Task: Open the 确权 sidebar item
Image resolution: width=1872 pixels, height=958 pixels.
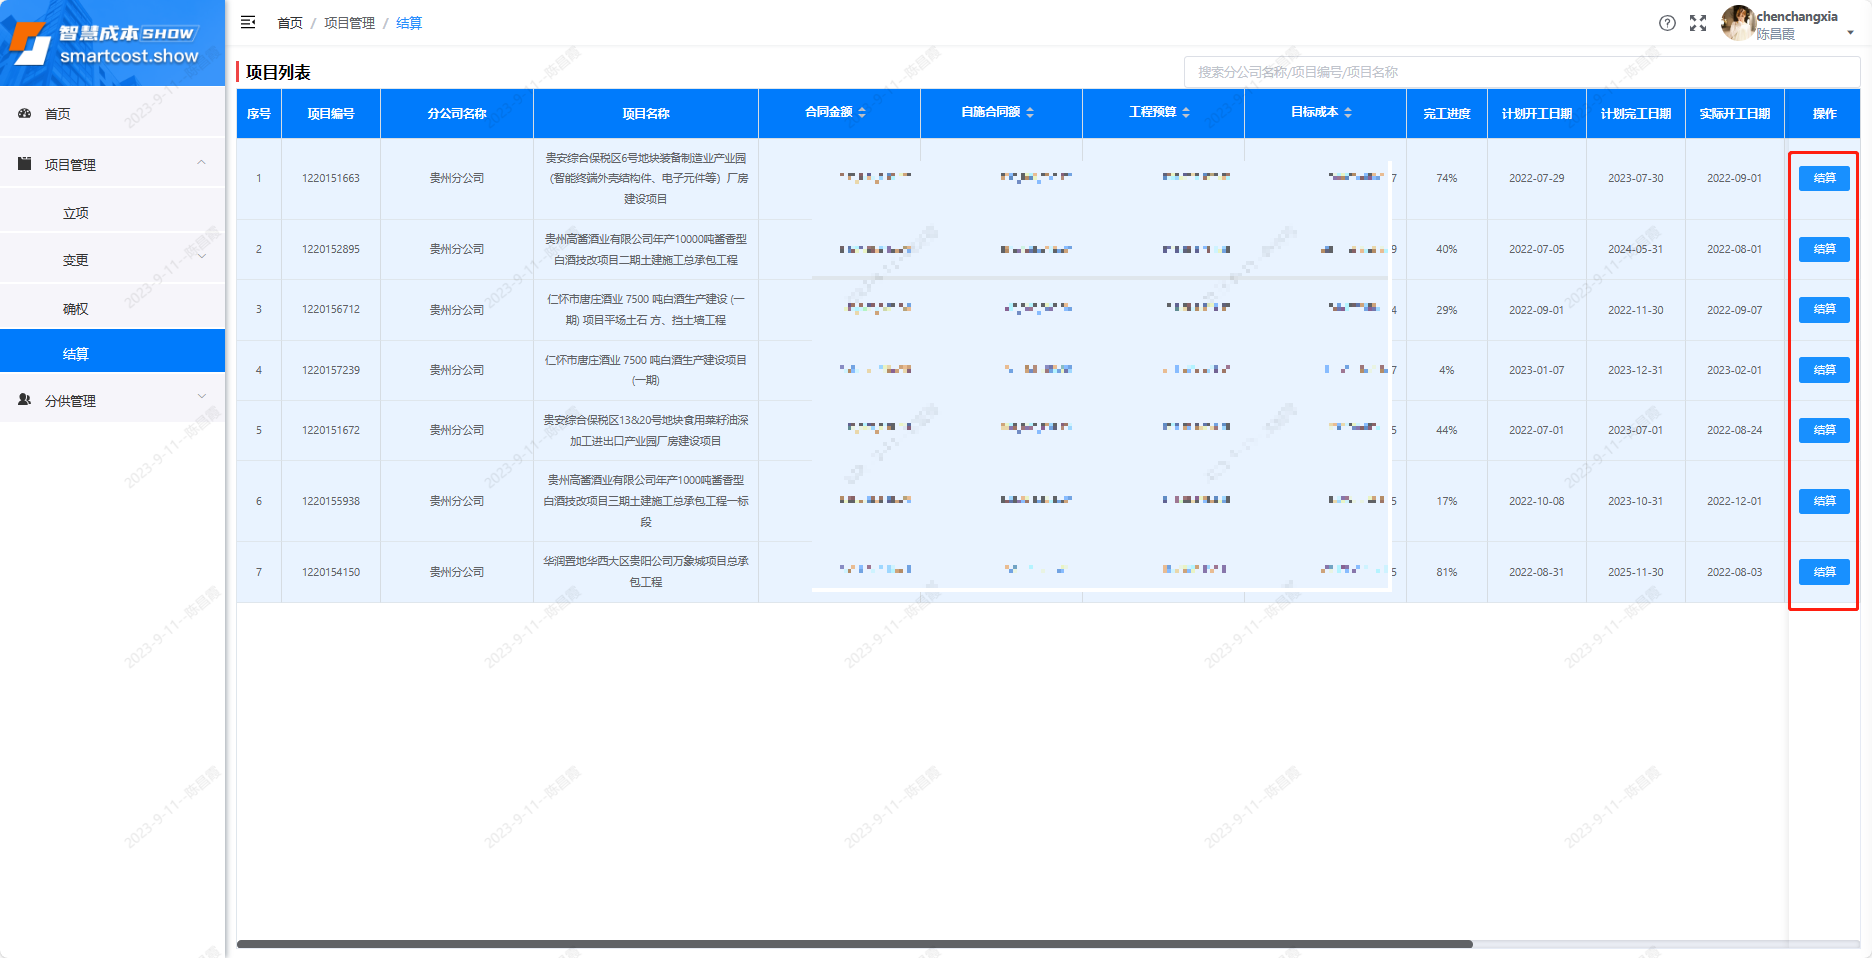Action: tap(76, 309)
